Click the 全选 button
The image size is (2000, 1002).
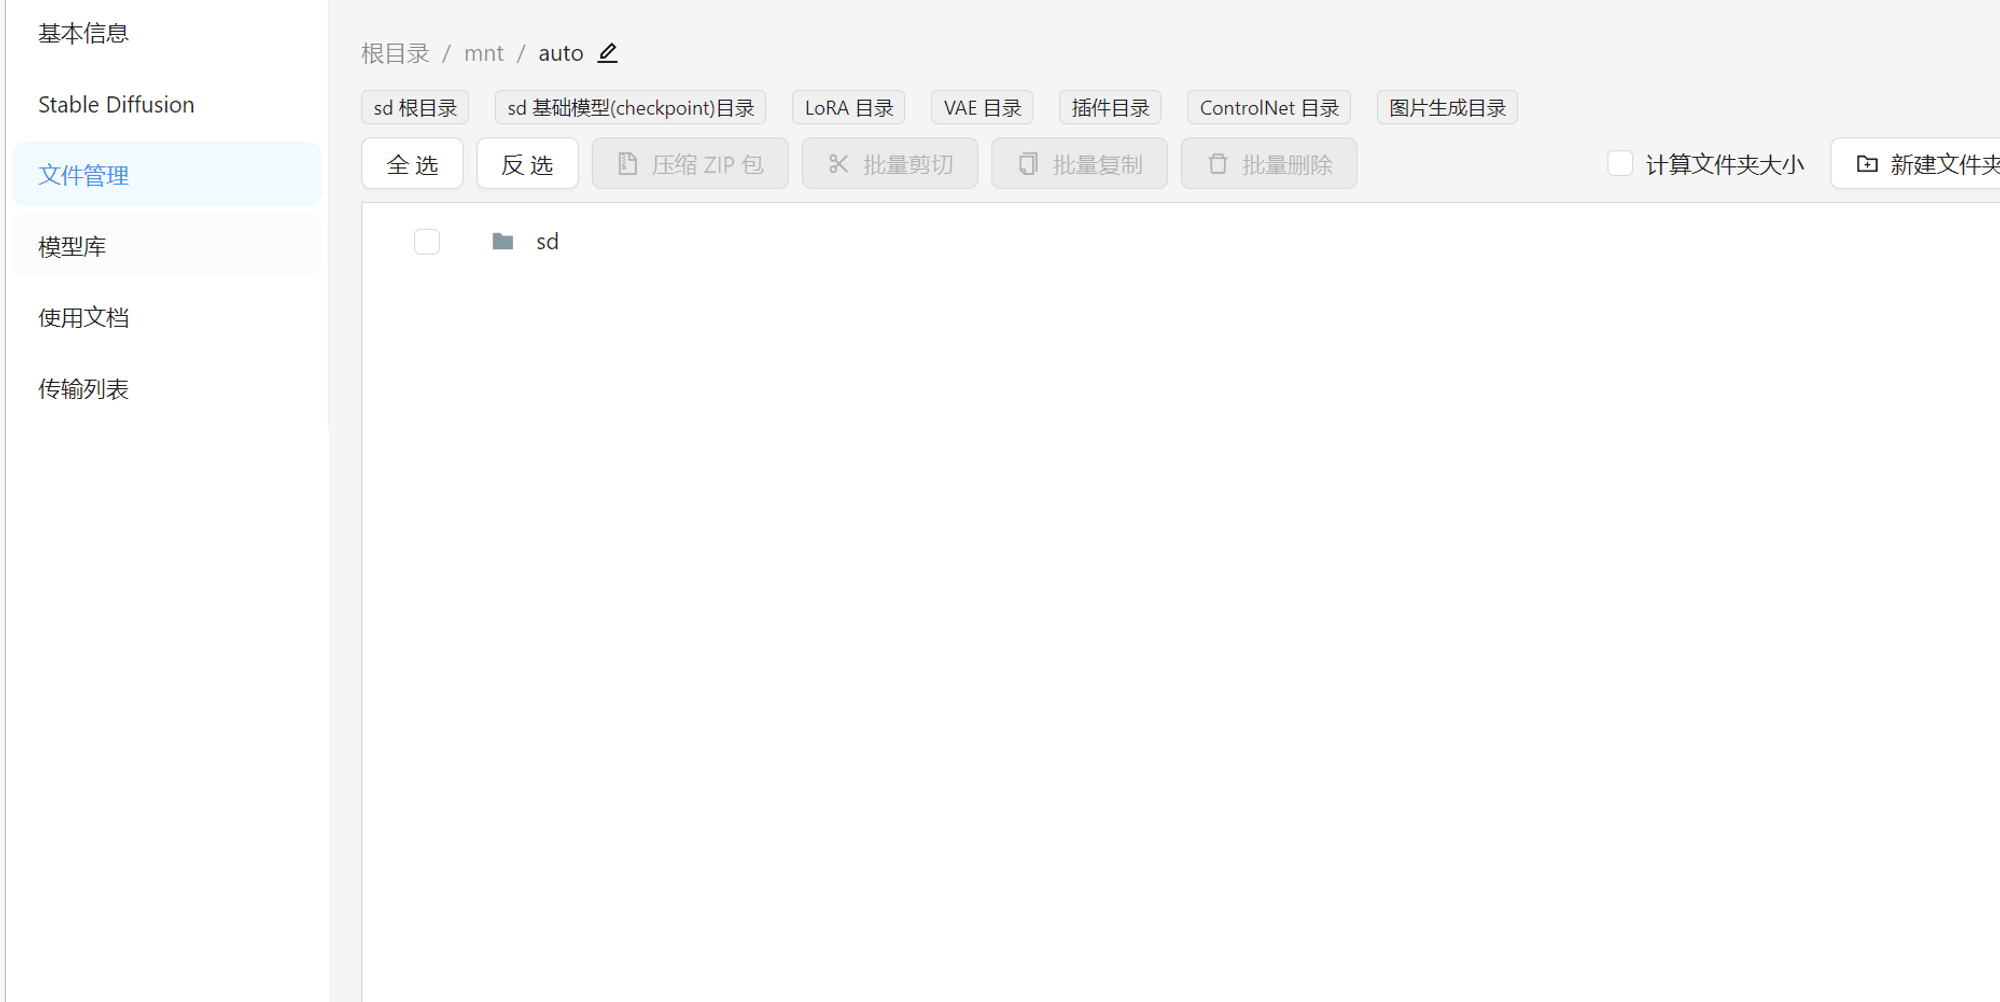(411, 163)
